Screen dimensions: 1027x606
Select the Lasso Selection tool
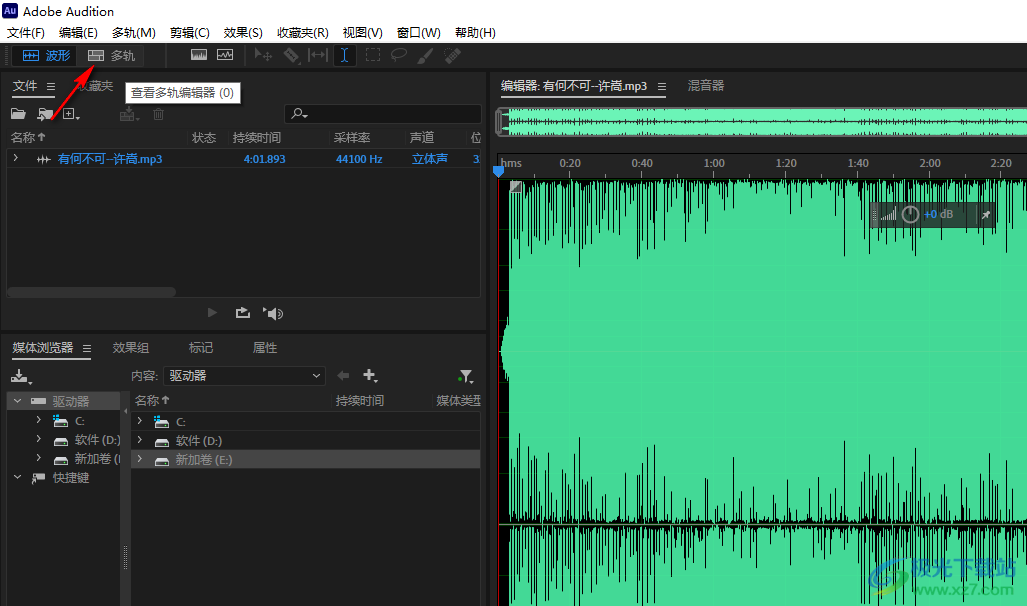point(400,55)
